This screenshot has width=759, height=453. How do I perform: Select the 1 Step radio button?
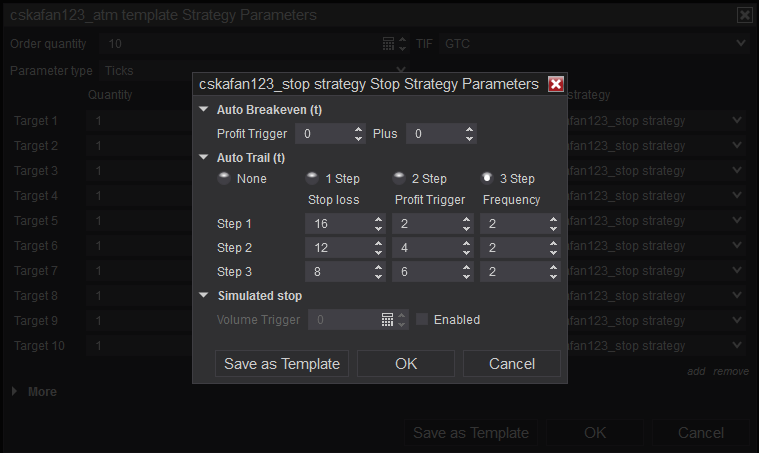coord(312,178)
